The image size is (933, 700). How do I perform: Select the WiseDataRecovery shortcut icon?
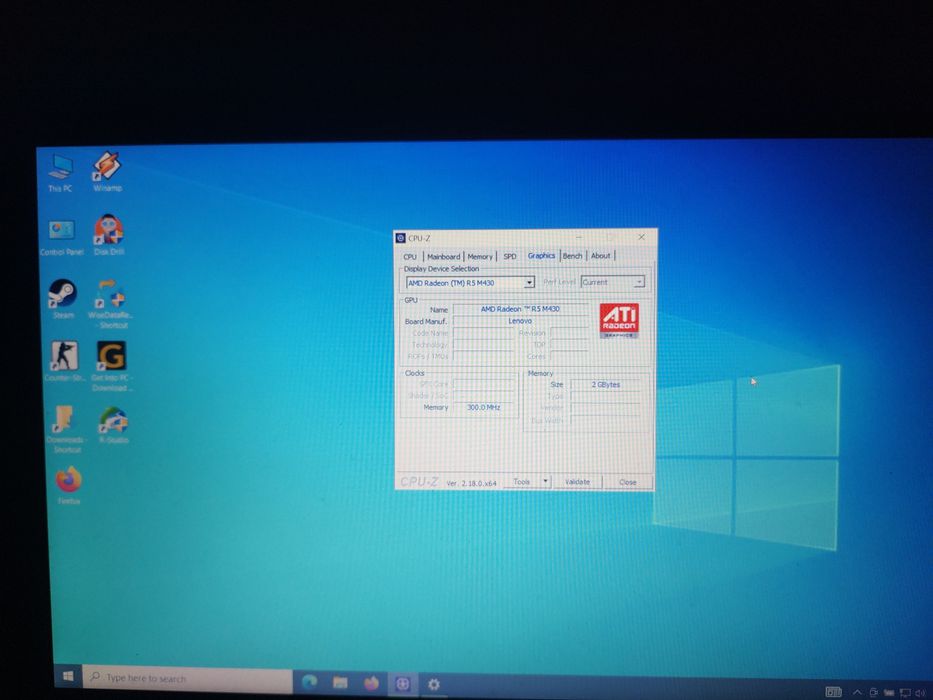click(x=111, y=304)
